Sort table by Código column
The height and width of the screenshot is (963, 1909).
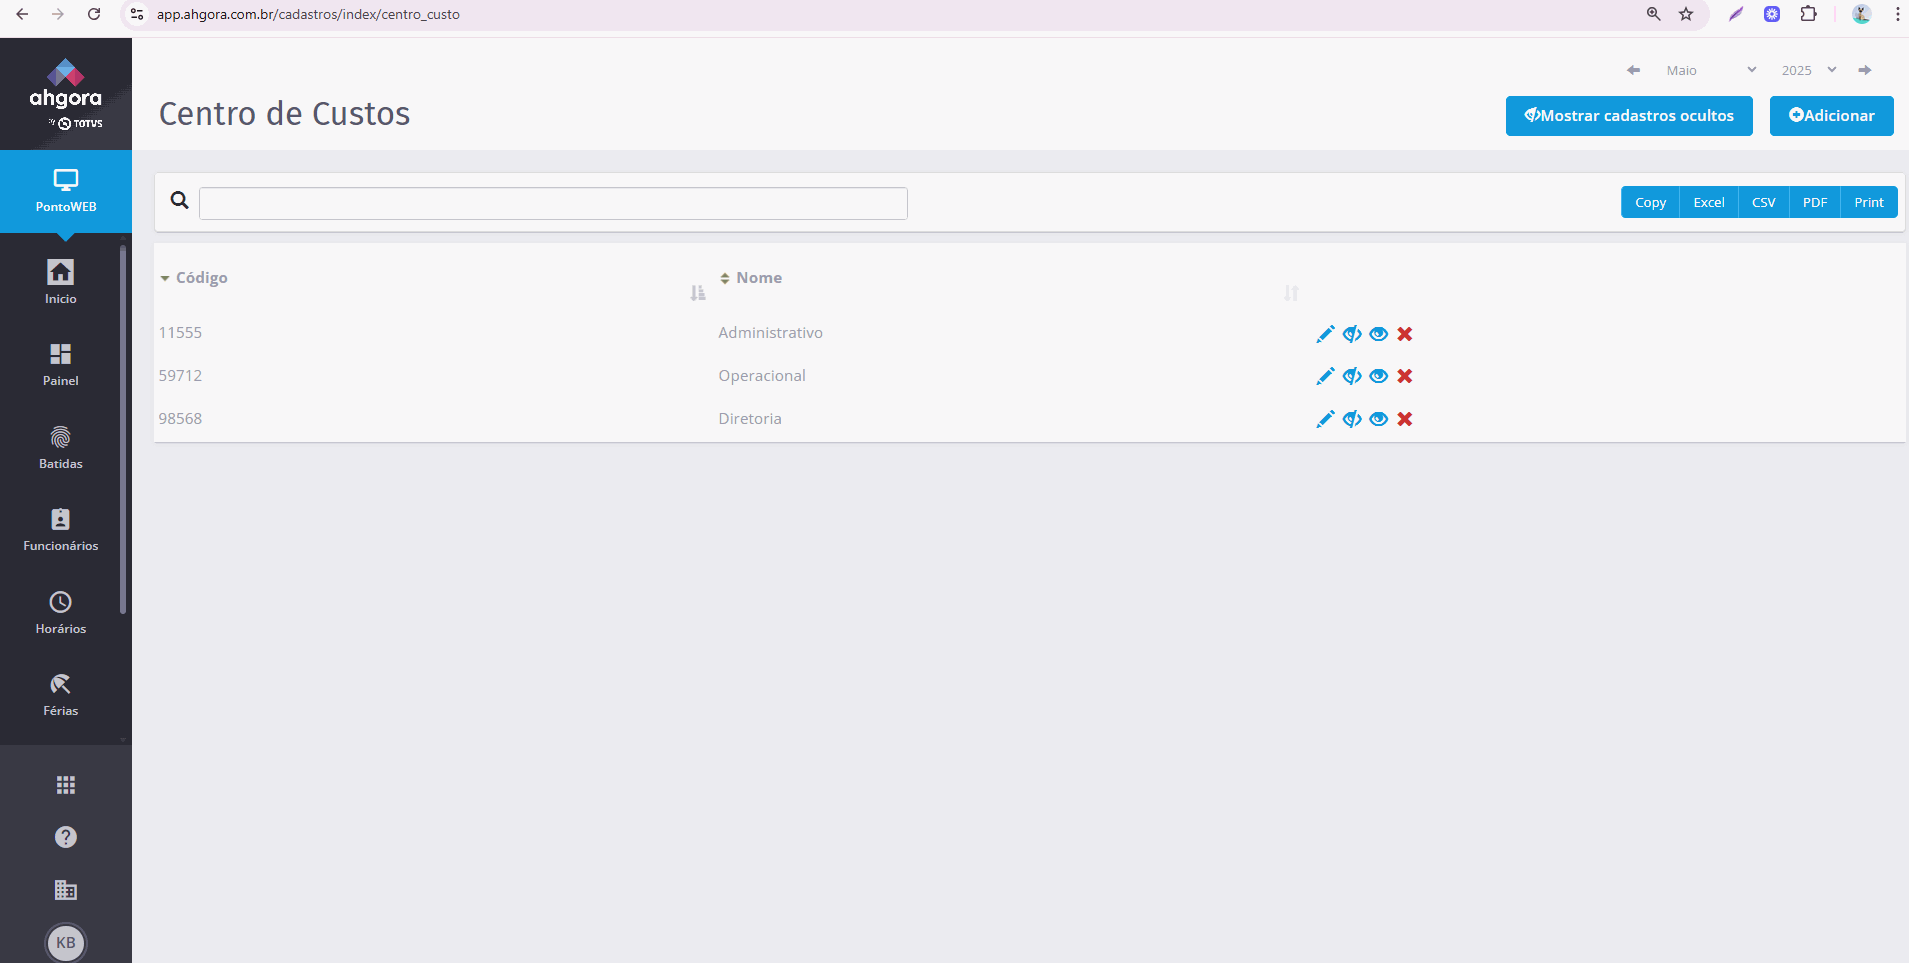[201, 278]
